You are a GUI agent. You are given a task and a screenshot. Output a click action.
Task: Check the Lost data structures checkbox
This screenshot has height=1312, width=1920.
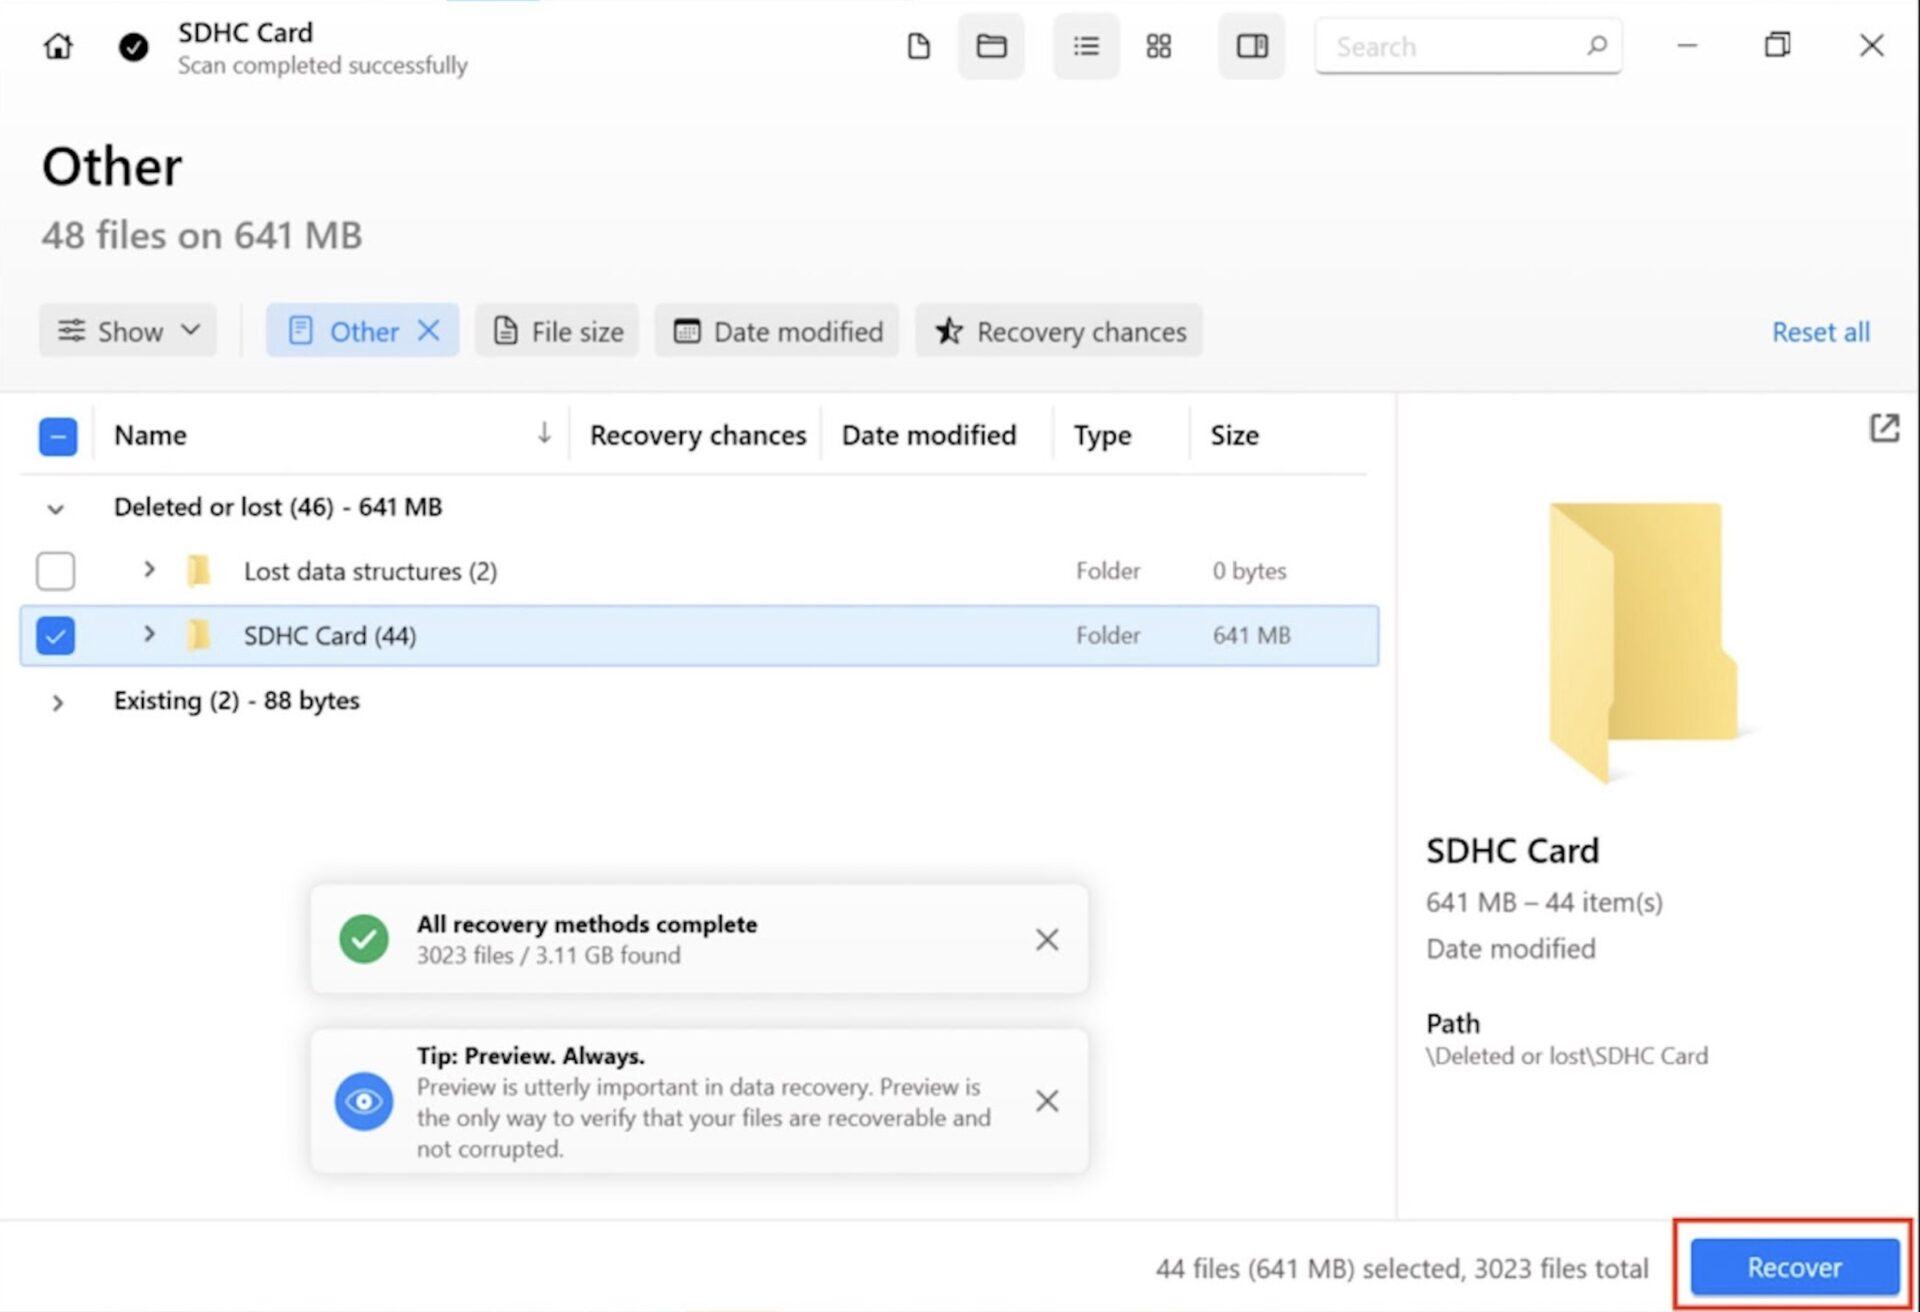56,571
